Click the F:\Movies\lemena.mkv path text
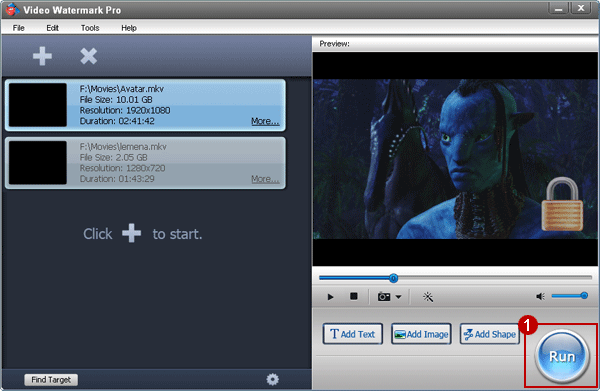This screenshot has width=600, height=391. coord(123,147)
